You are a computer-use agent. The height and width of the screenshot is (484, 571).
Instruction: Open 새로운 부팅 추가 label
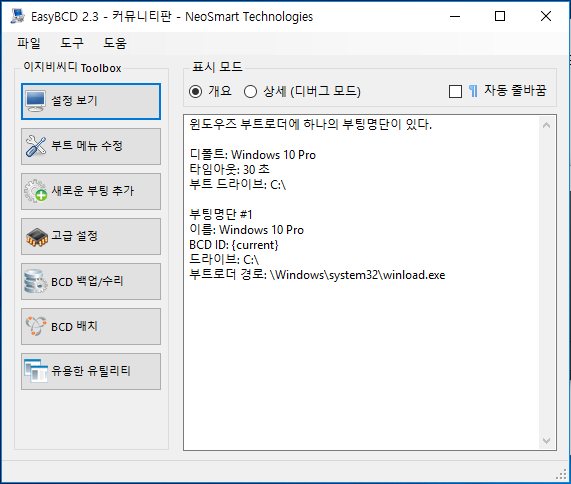92,191
